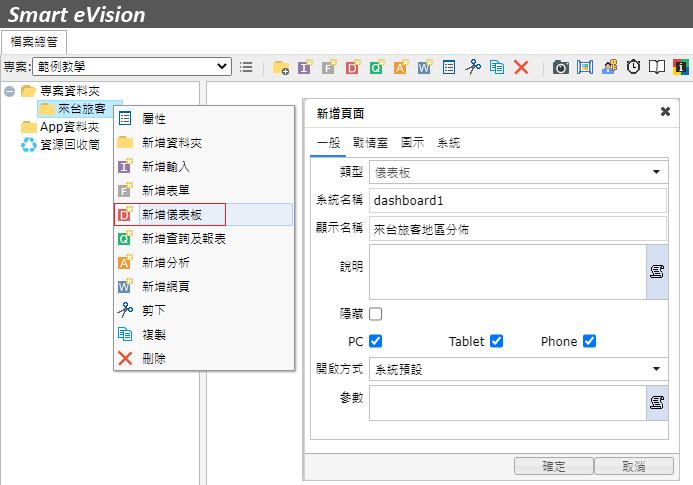Open the 類型 dropdown
Viewport: 693px width, 485px height.
tap(518, 172)
